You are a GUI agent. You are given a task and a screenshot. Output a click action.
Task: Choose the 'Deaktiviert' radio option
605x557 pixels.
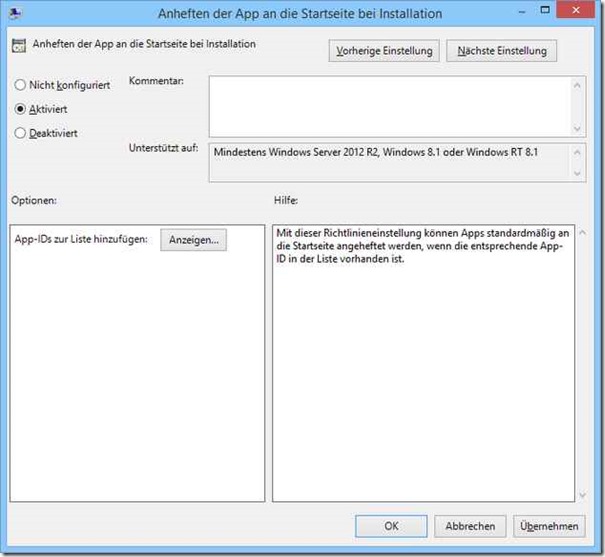pyautogui.click(x=20, y=133)
